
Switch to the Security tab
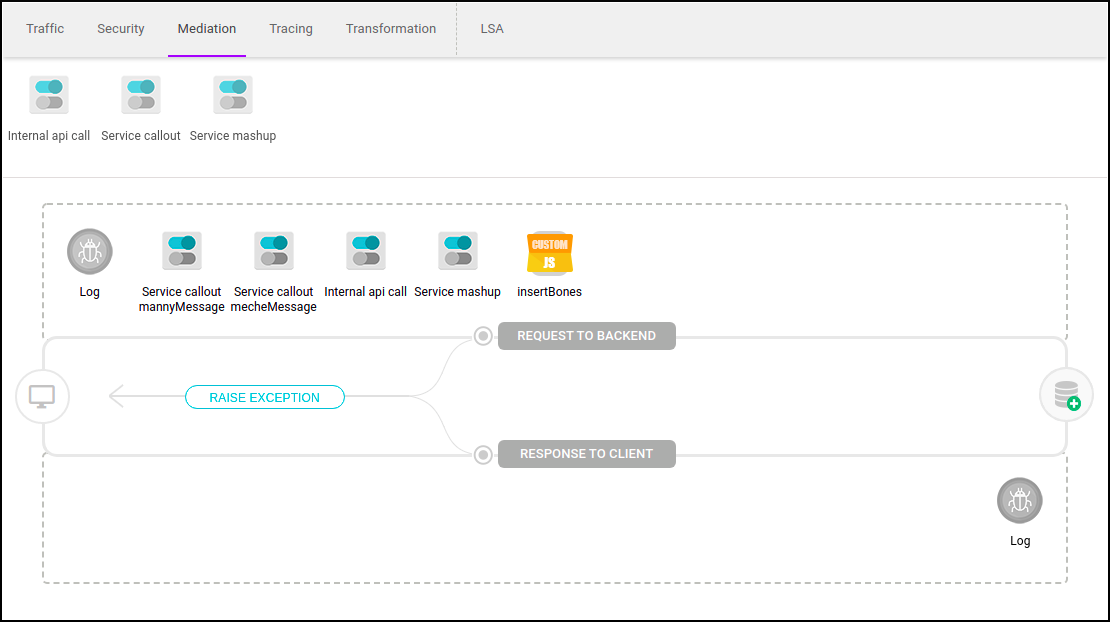point(120,29)
